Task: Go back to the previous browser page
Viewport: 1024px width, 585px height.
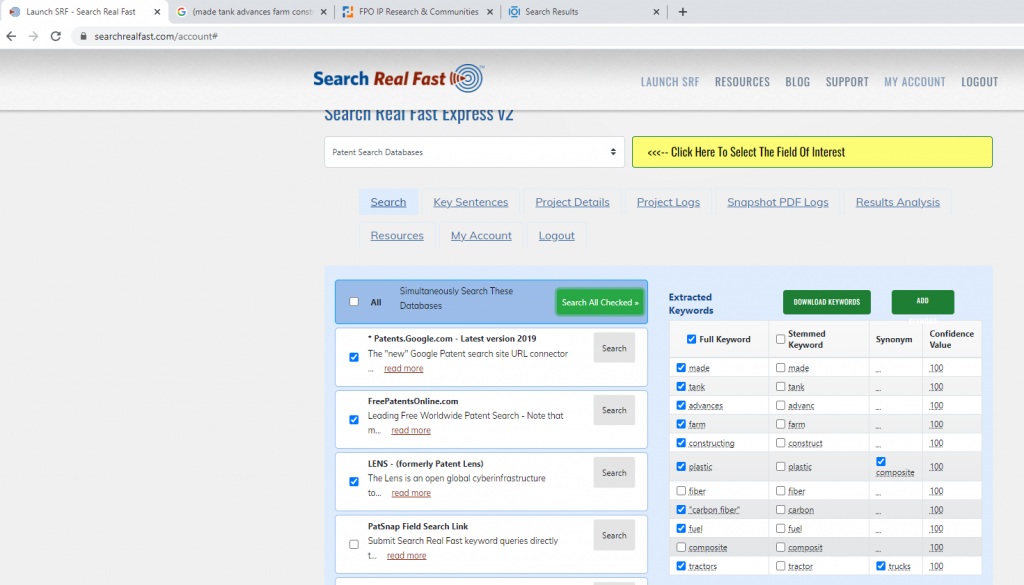Action: (11, 37)
